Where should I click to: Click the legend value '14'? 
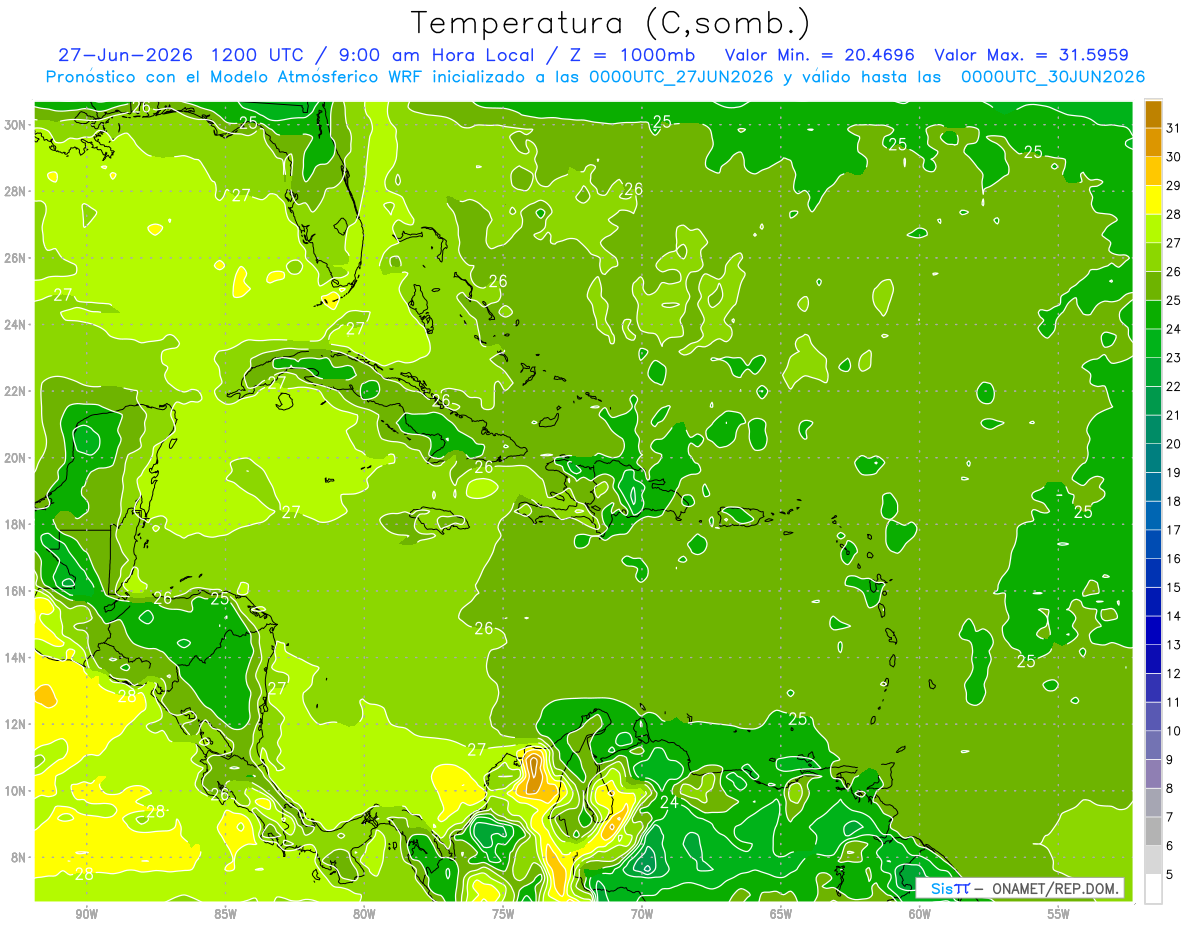point(1174,616)
